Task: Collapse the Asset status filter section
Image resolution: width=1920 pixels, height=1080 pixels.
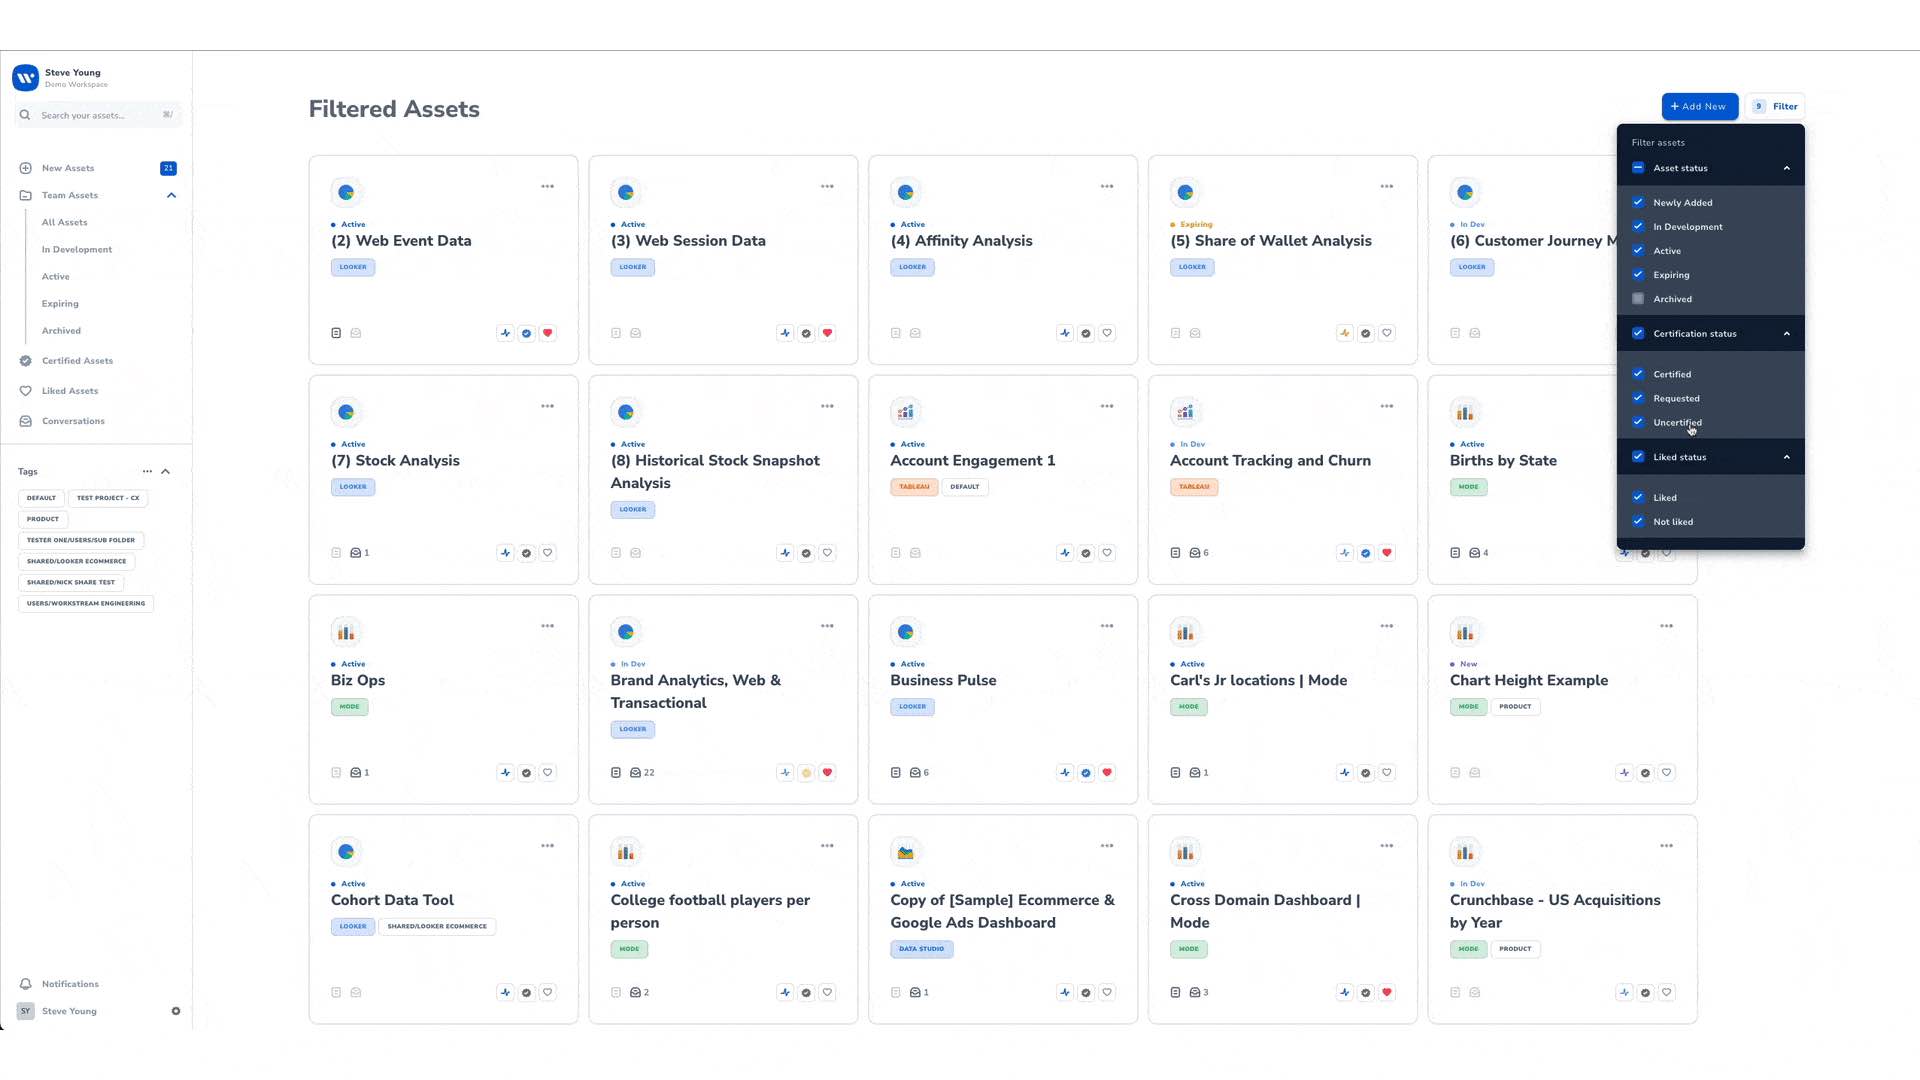Action: click(1786, 168)
